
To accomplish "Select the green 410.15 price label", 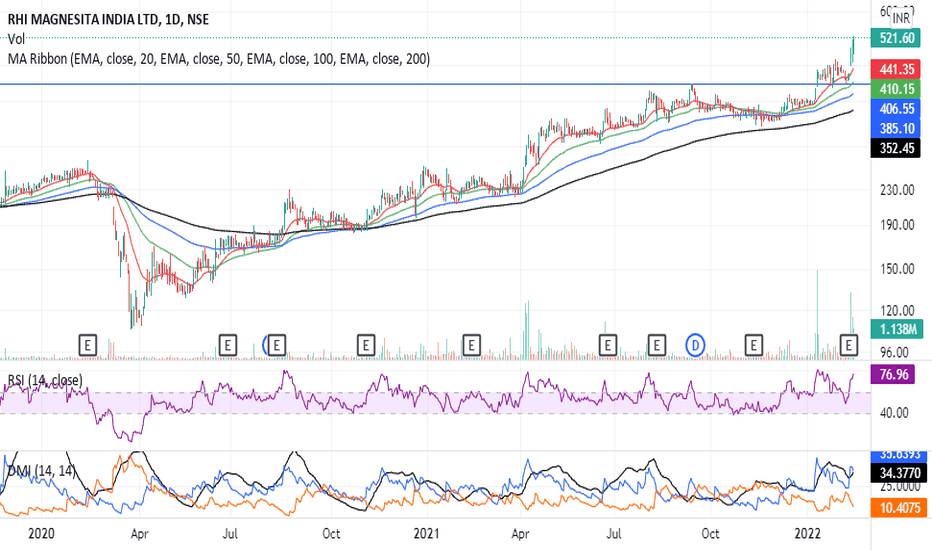I will click(896, 89).
